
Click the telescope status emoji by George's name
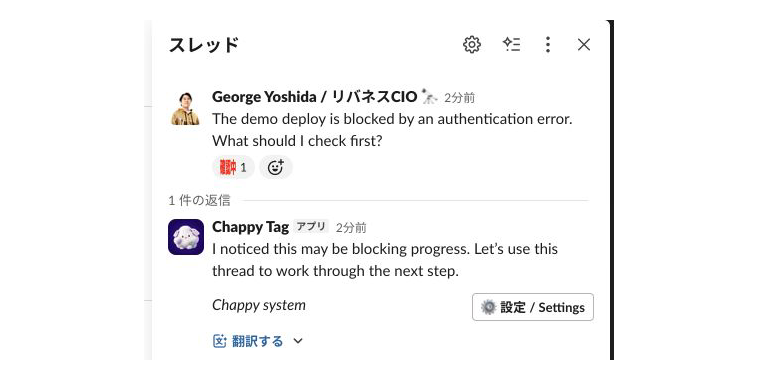click(x=429, y=96)
